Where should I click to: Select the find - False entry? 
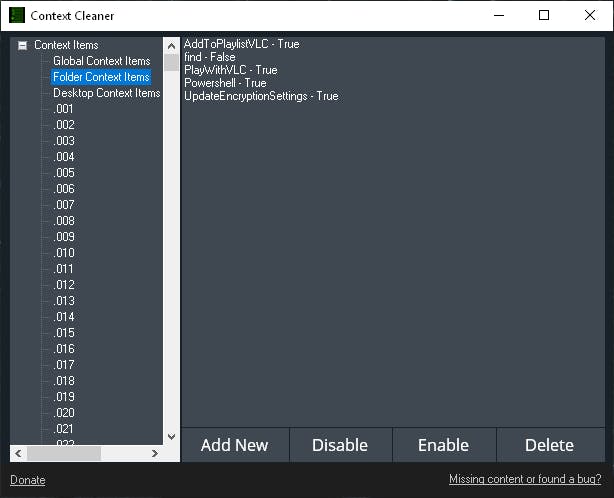coord(210,57)
